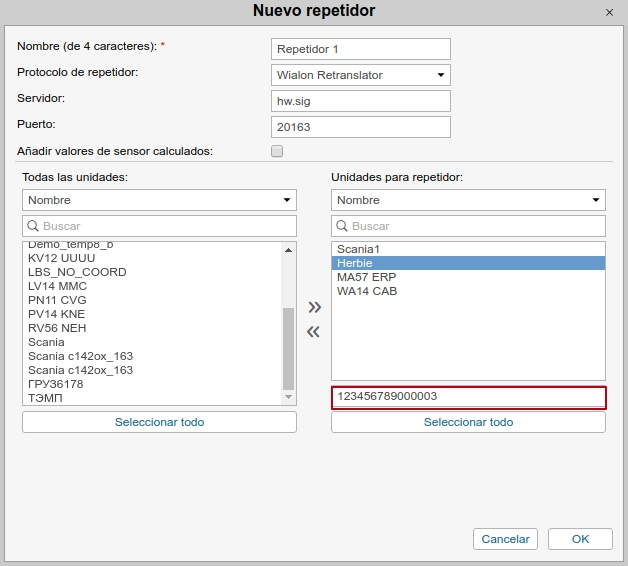The width and height of the screenshot is (628, 566).
Task: Click Seleccionar todo under repeater units list
Action: point(468,422)
